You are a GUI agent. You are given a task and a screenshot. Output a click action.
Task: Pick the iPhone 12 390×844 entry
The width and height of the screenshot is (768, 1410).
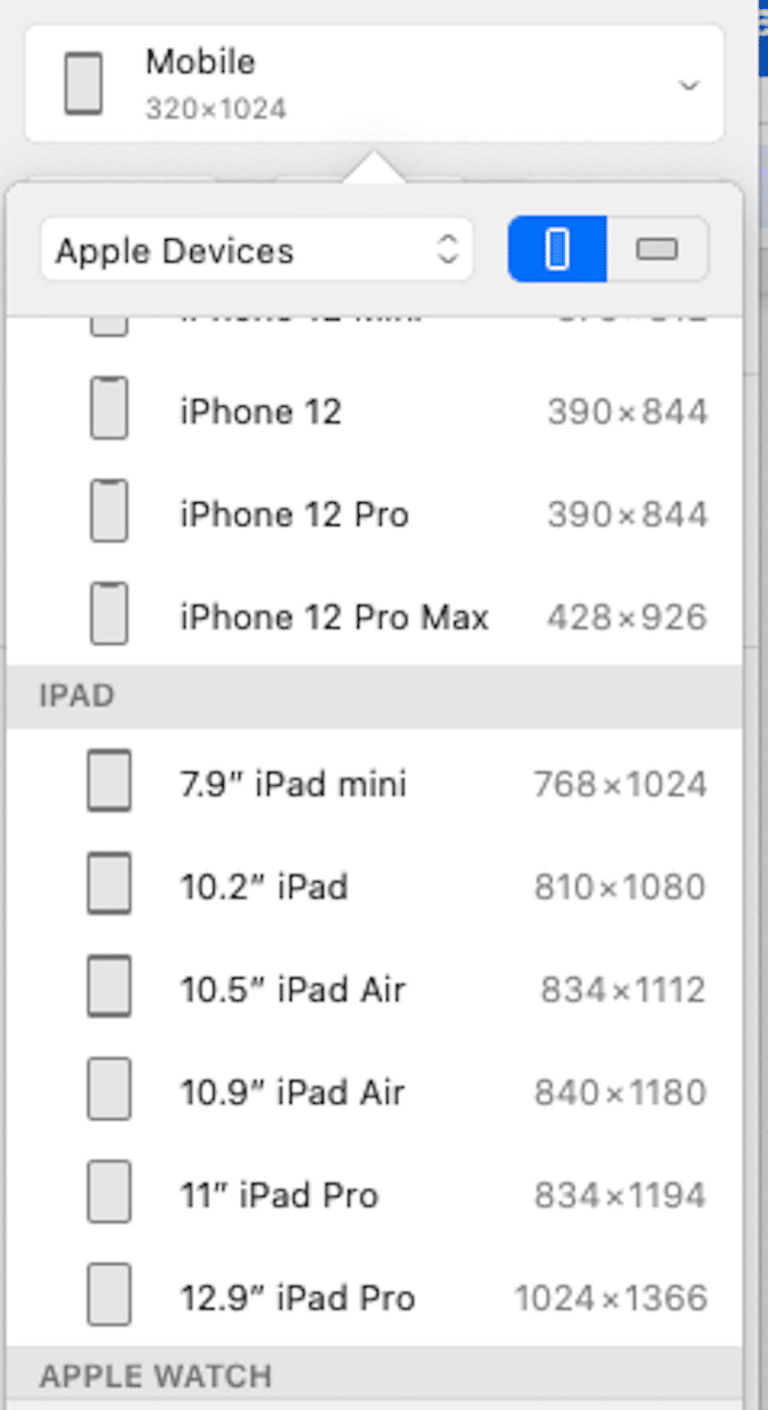[261, 412]
